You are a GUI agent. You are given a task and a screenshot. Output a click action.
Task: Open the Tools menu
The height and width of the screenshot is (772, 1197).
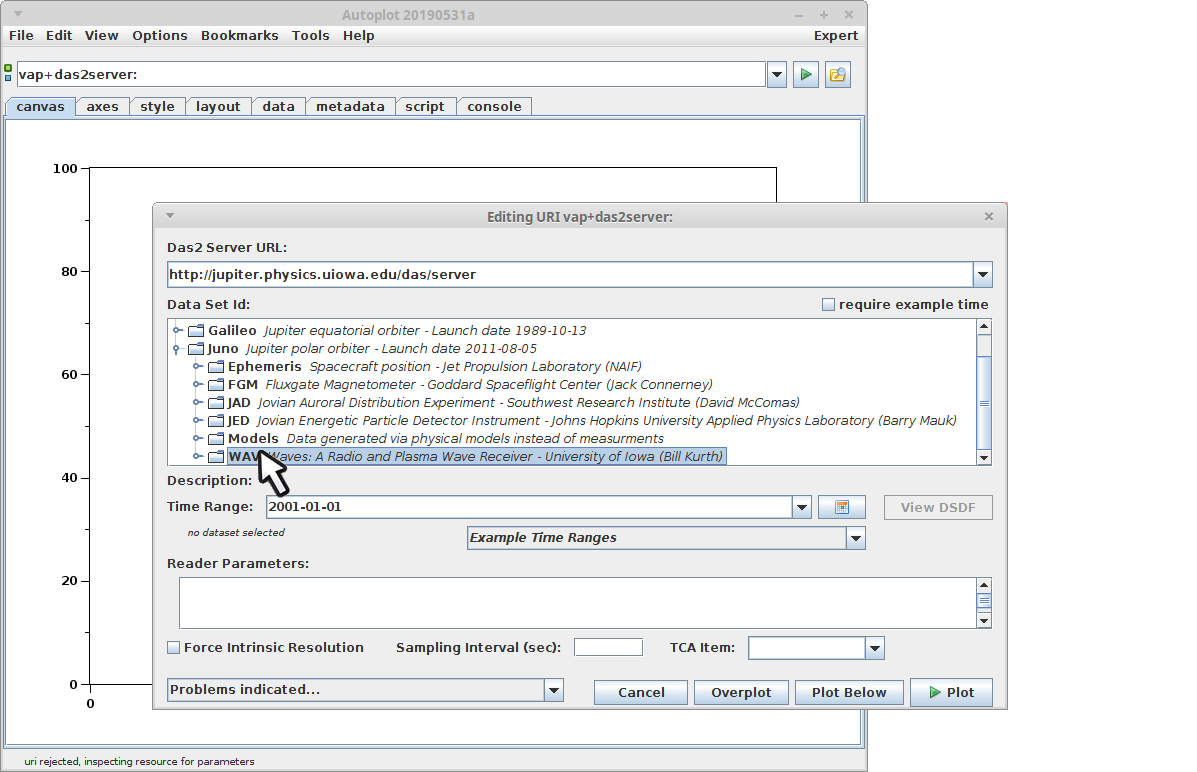click(311, 36)
